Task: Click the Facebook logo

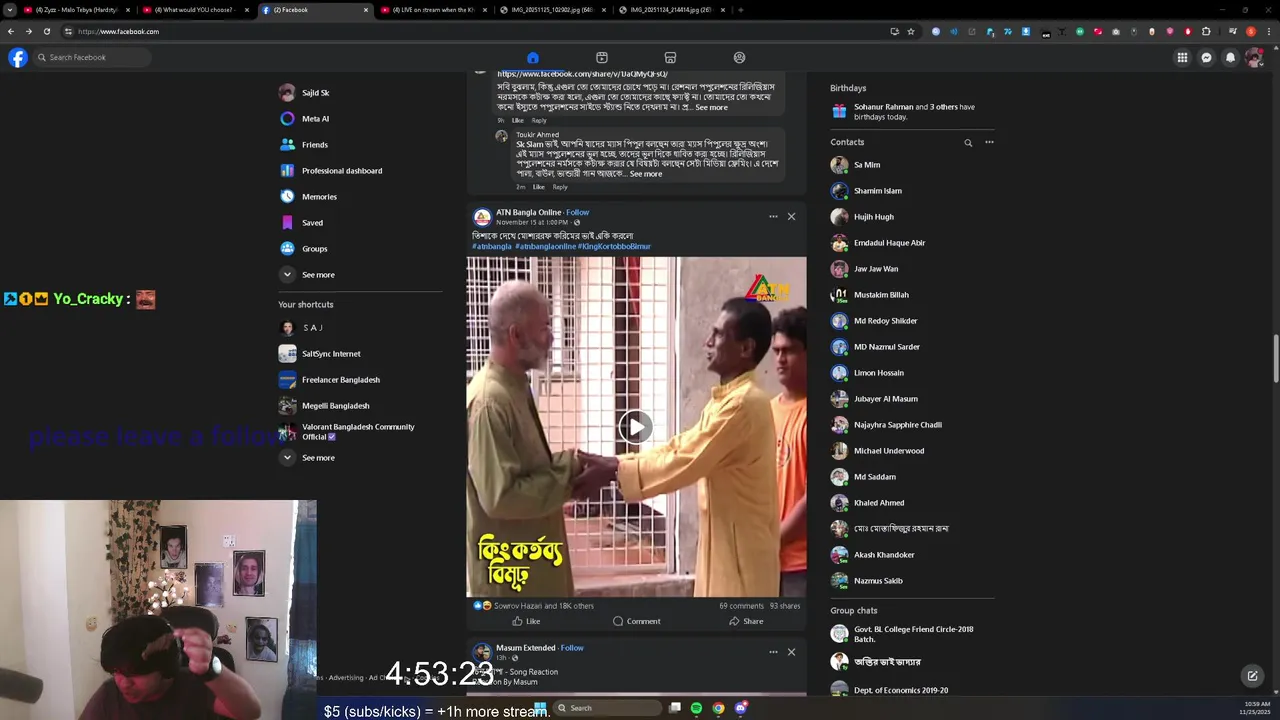Action: [18, 57]
